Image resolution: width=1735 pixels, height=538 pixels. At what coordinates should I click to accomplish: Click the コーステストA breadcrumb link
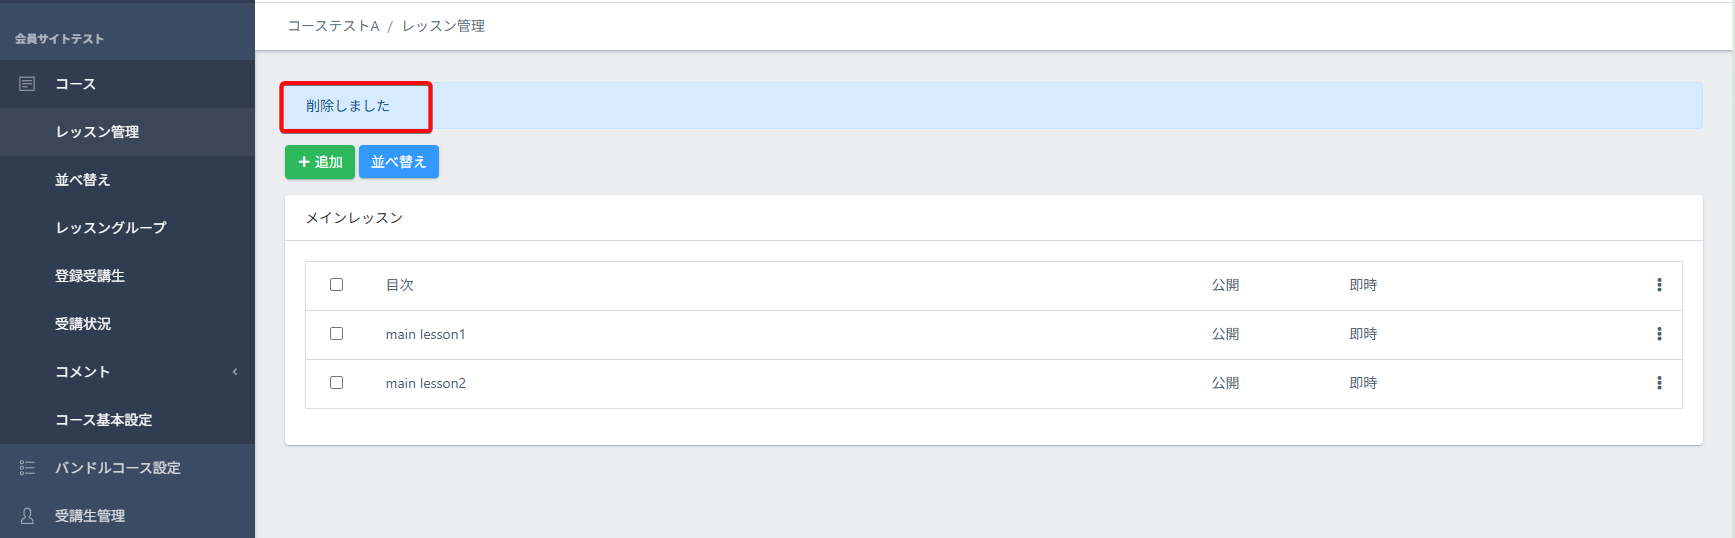pos(333,26)
